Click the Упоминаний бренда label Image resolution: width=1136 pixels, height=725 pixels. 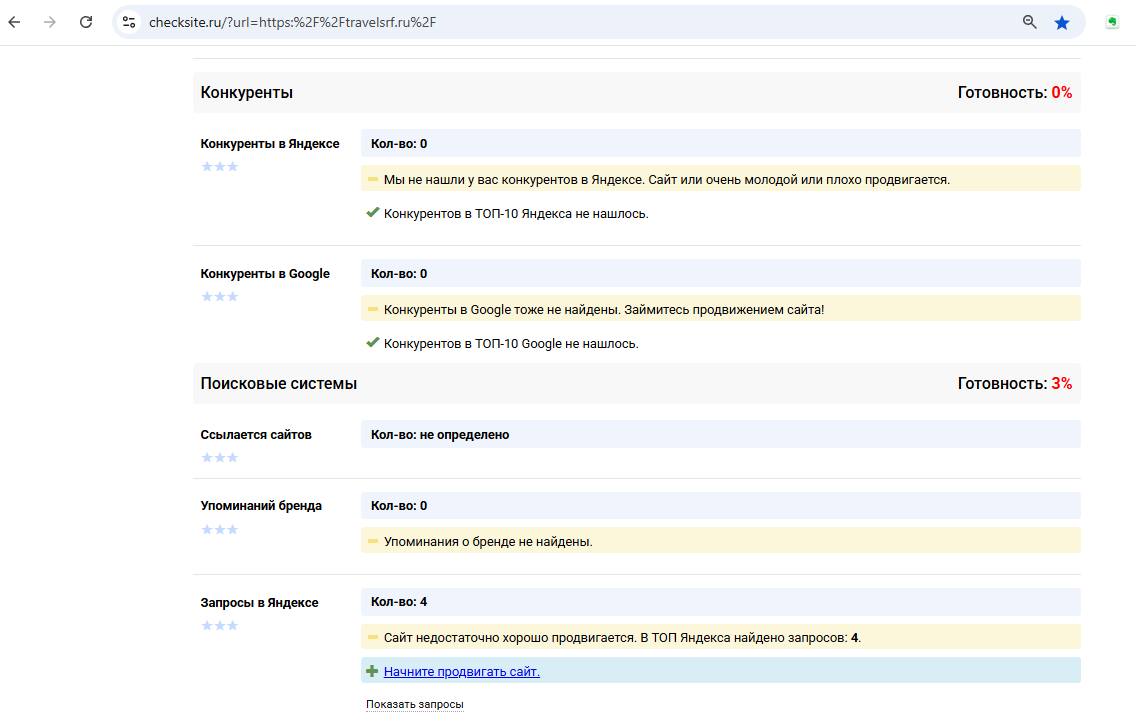261,506
